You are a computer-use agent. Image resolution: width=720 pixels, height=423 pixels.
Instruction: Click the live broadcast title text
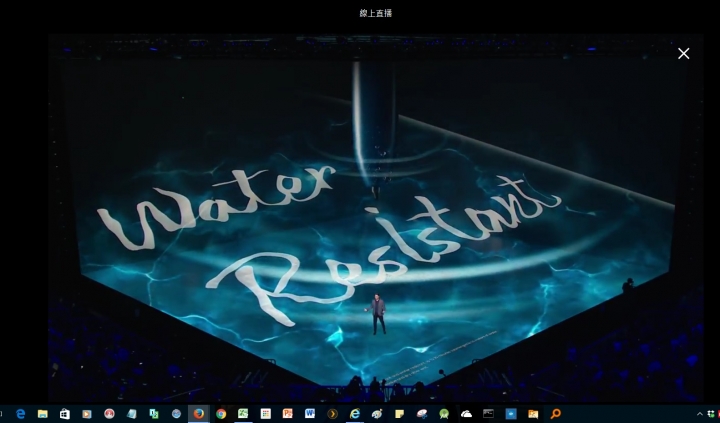pos(376,13)
